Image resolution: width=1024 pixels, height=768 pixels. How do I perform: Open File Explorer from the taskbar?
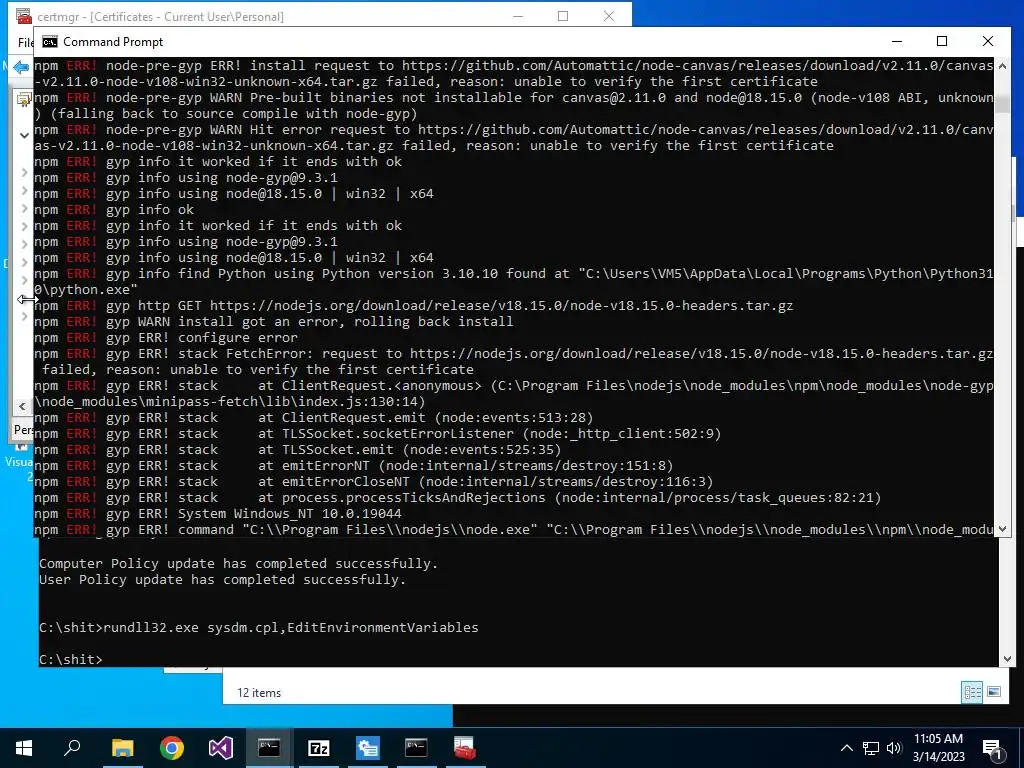(122, 748)
